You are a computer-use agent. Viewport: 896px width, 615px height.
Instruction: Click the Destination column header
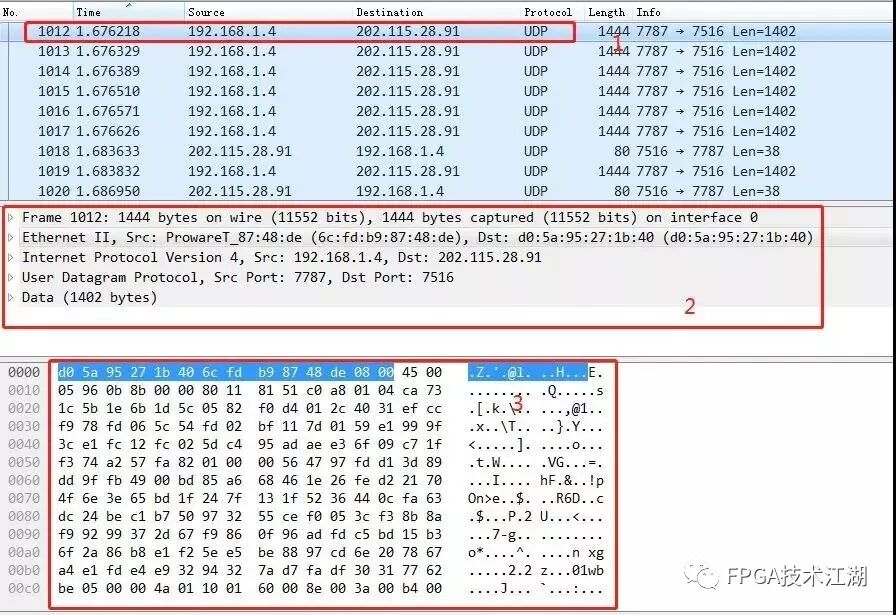pyautogui.click(x=437, y=12)
